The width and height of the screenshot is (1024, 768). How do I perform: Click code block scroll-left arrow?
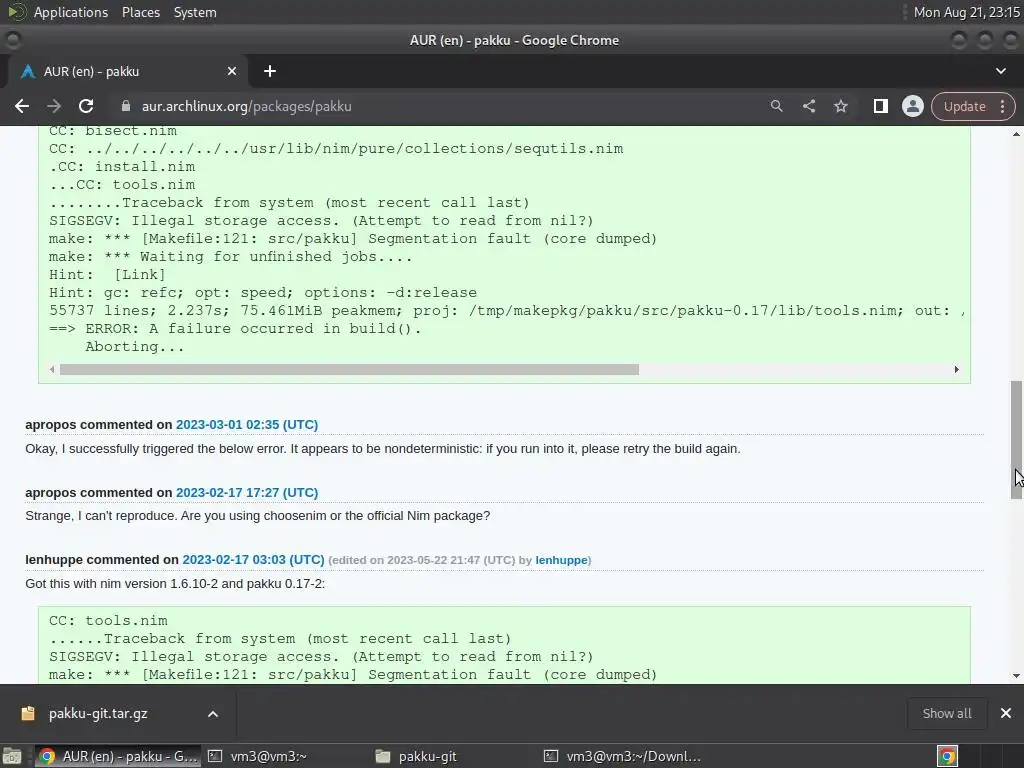(x=52, y=370)
